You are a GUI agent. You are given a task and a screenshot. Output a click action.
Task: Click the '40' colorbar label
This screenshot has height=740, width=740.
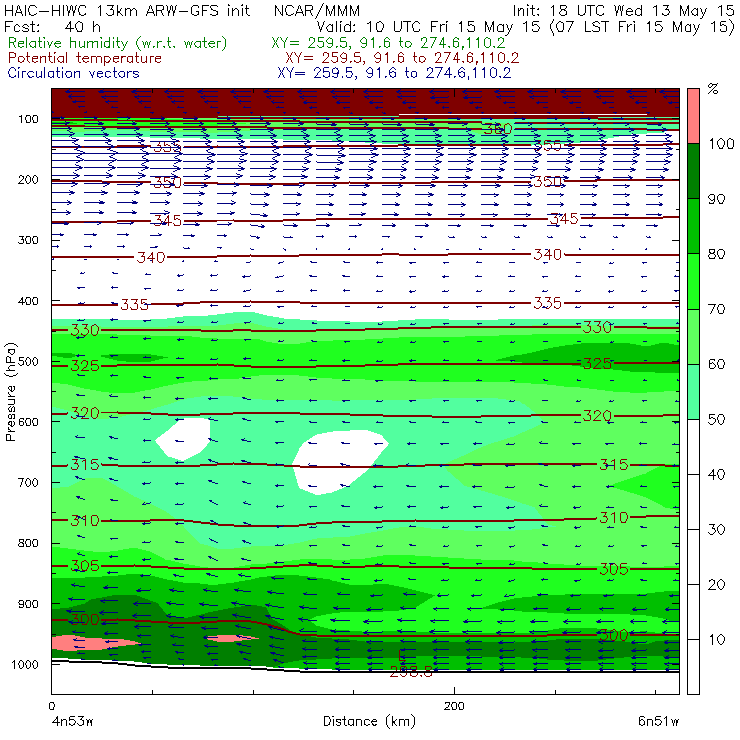[x=716, y=474]
